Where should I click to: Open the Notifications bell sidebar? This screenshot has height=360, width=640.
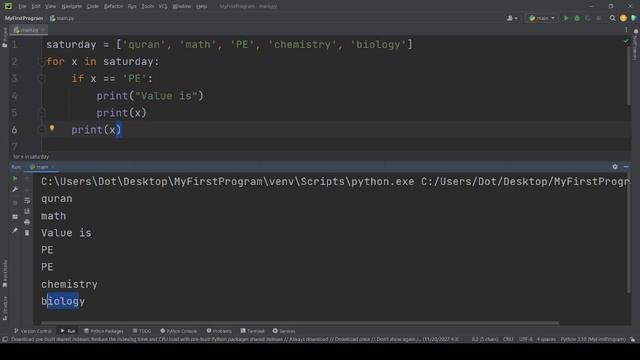[x=636, y=31]
